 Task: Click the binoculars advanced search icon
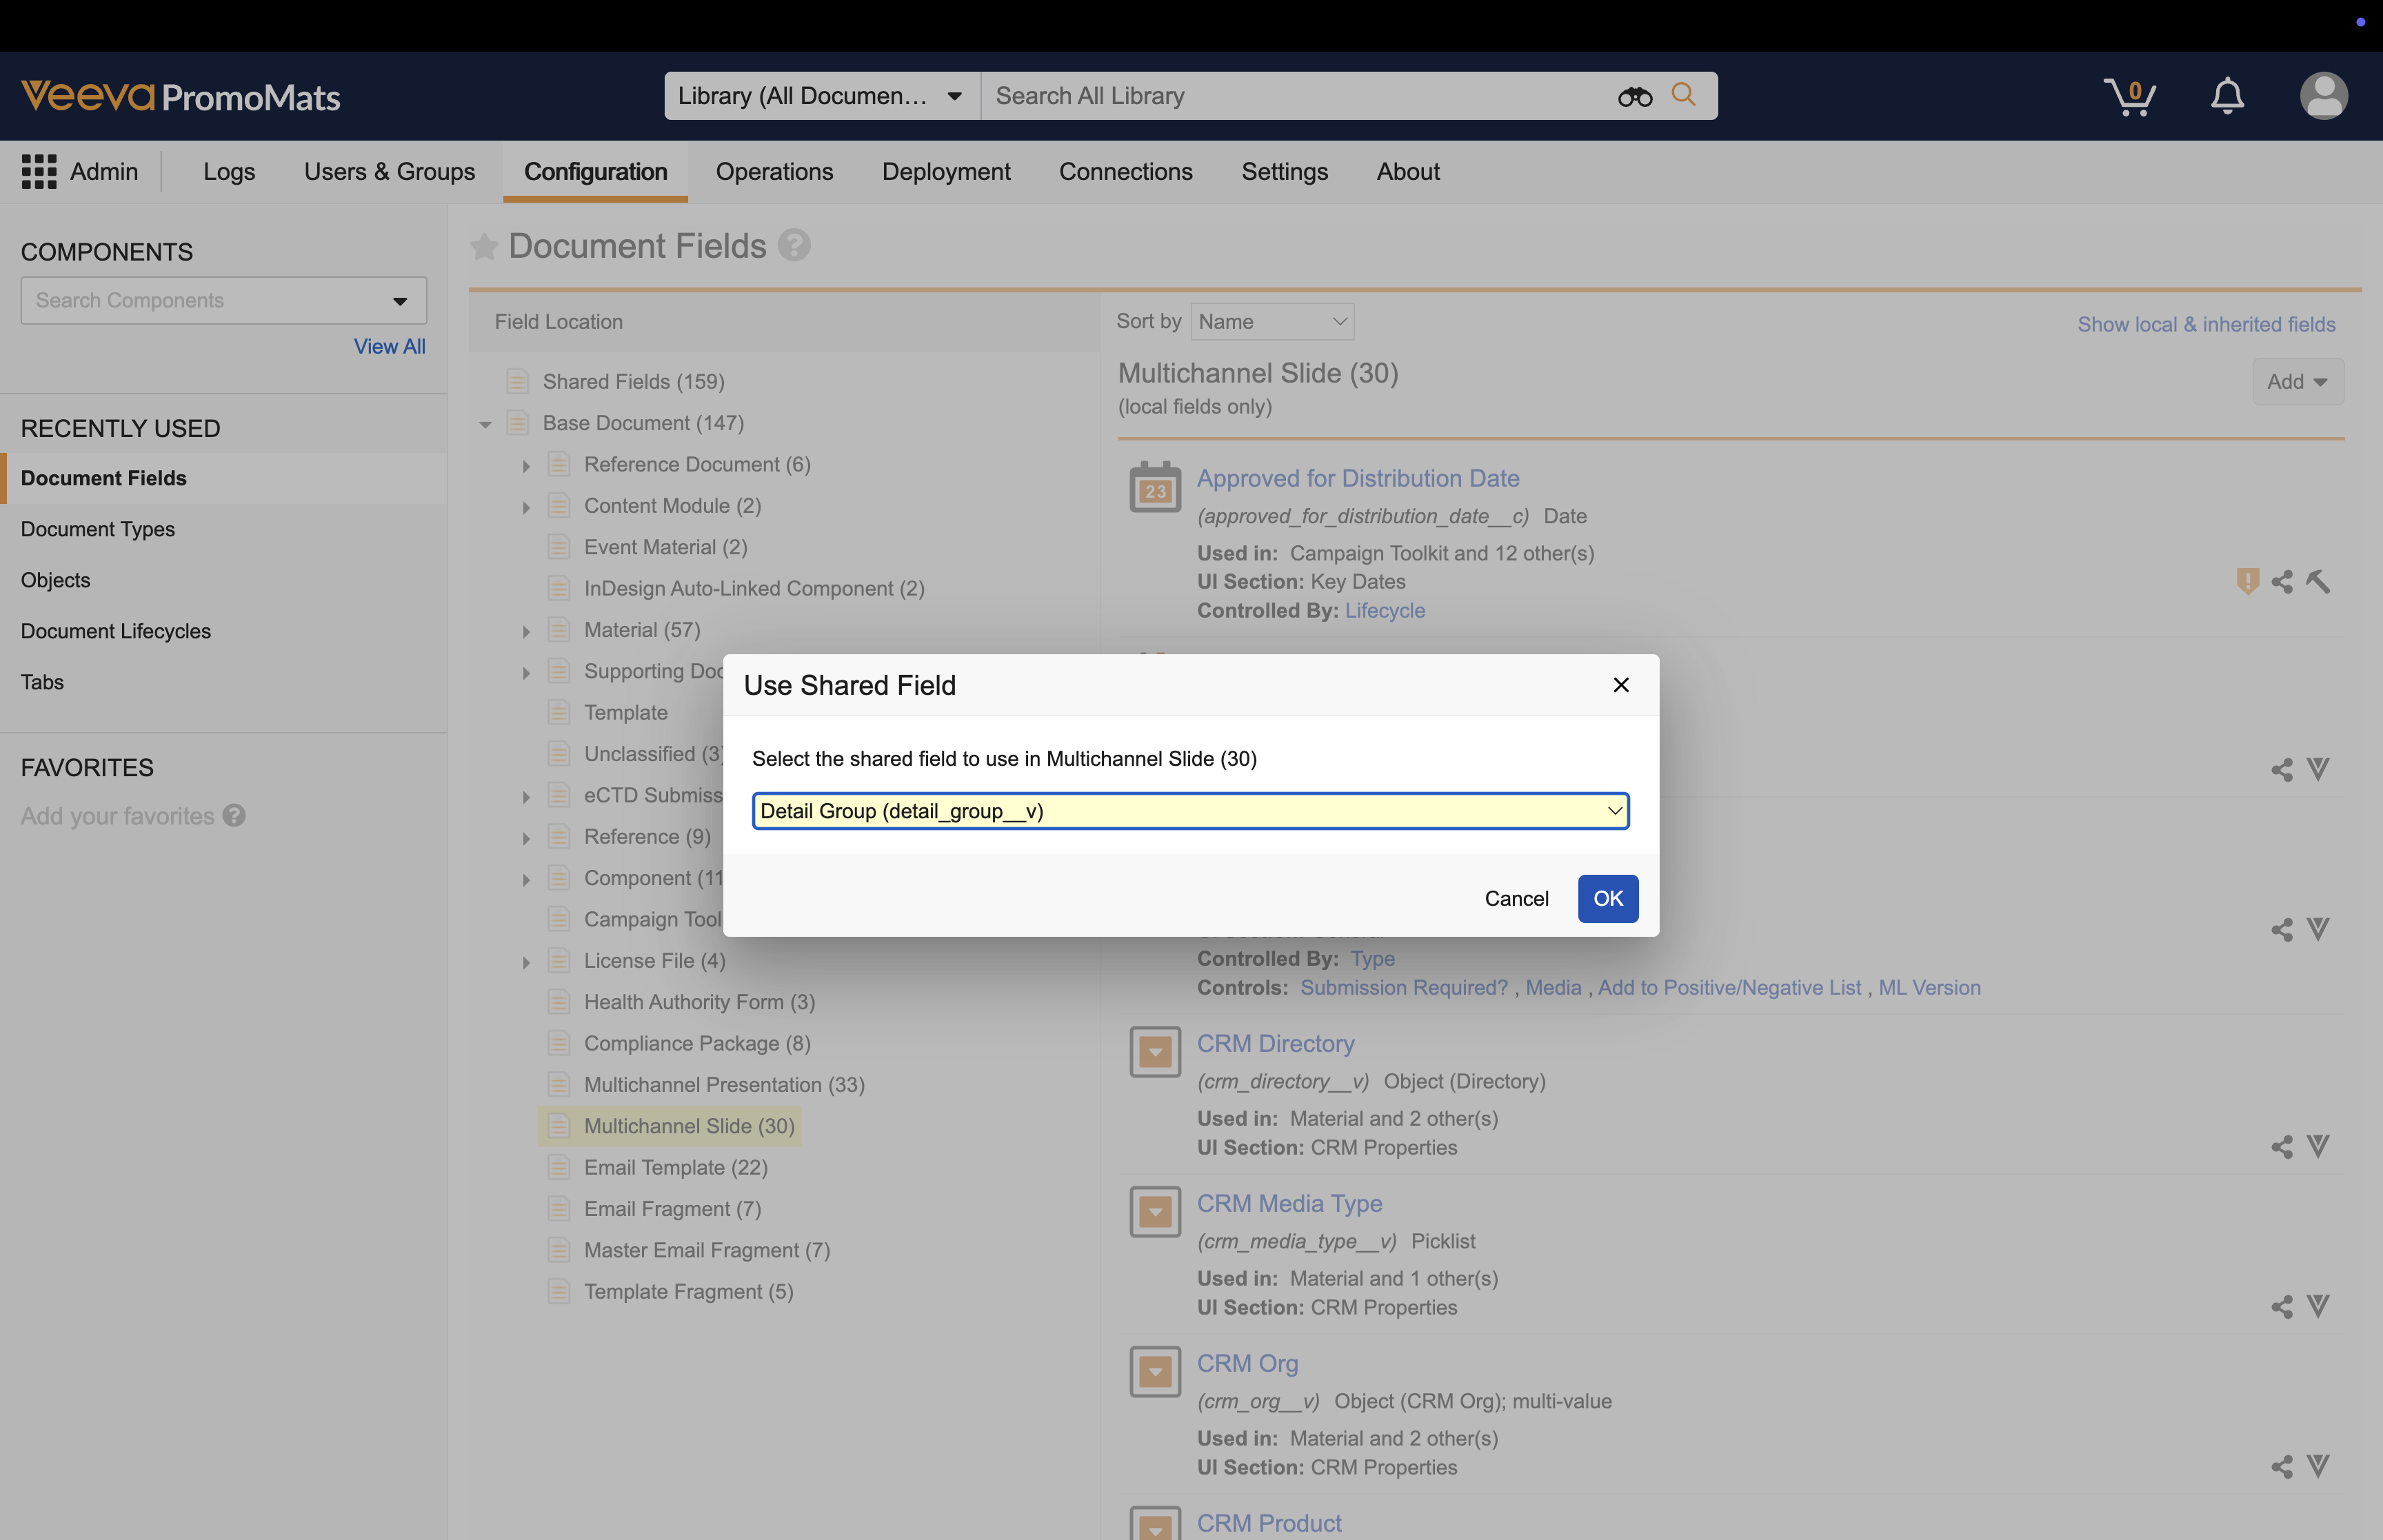point(1635,97)
